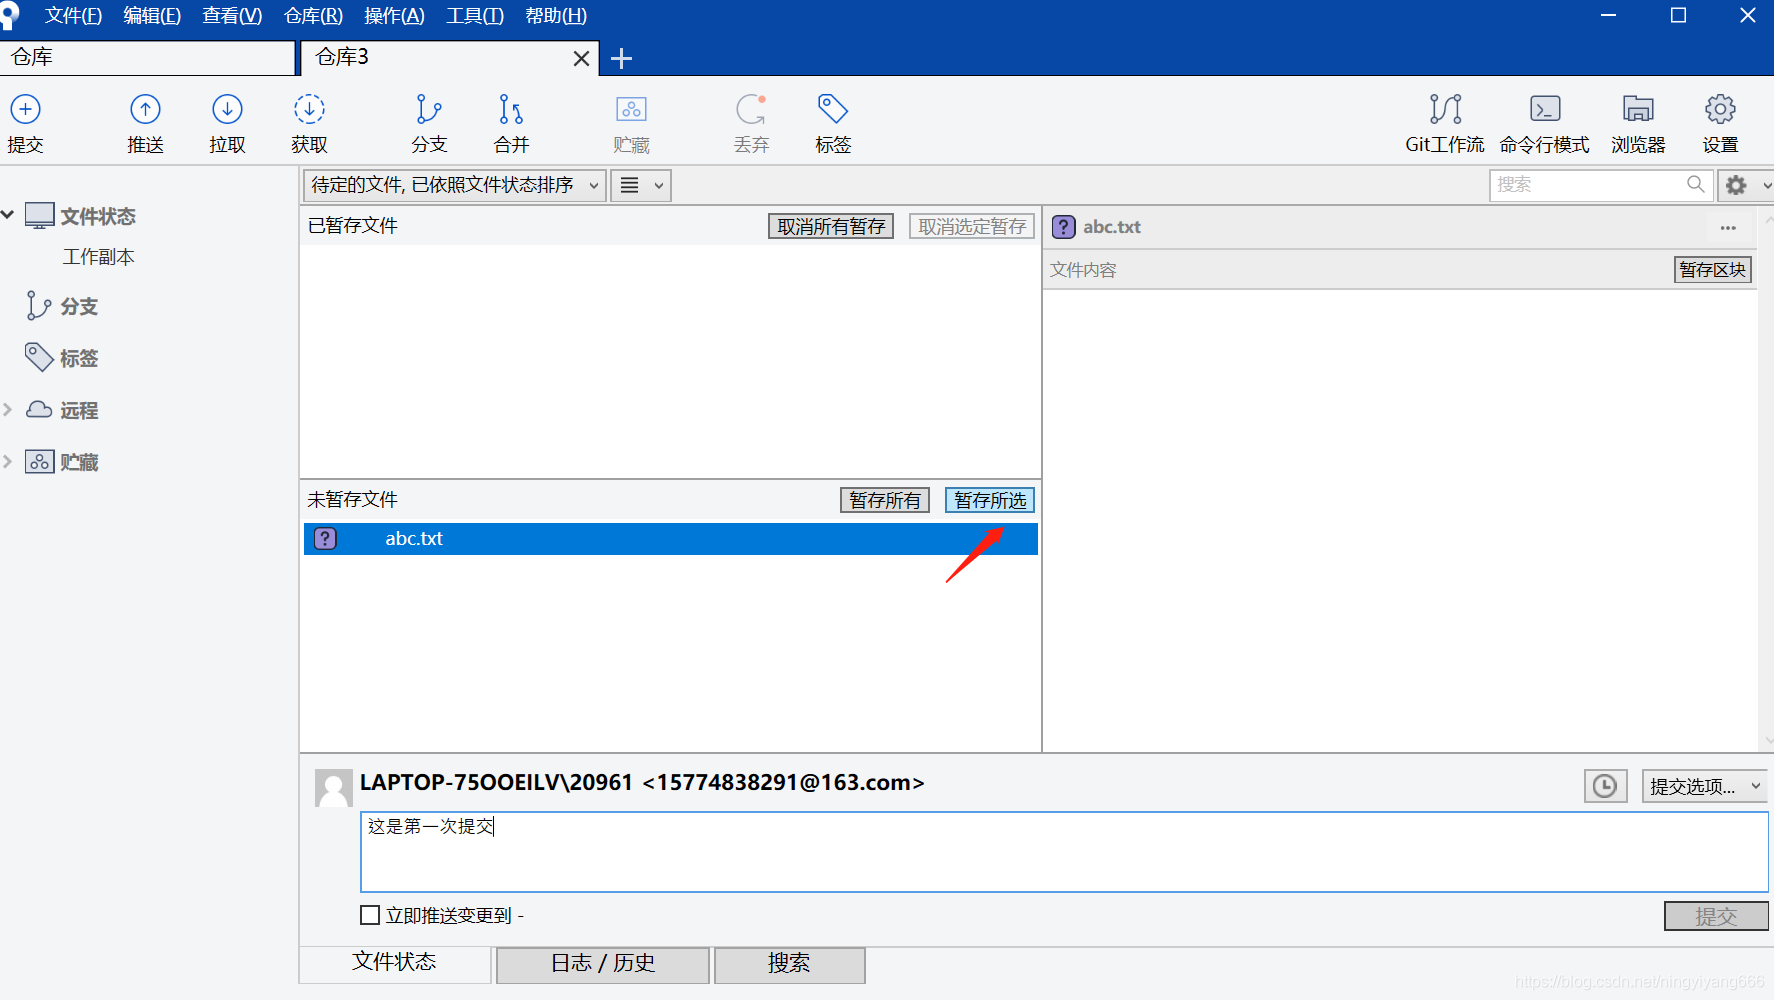
Task: Click the Push (推送) toolbar icon
Action: (145, 109)
